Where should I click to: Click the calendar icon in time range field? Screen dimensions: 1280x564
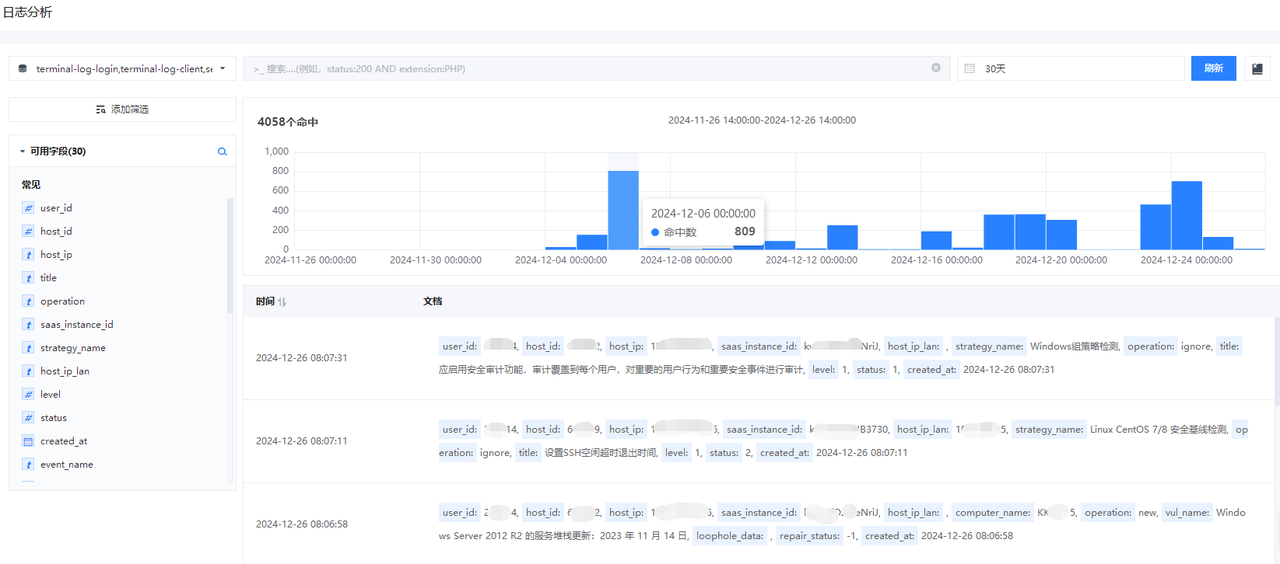(969, 69)
